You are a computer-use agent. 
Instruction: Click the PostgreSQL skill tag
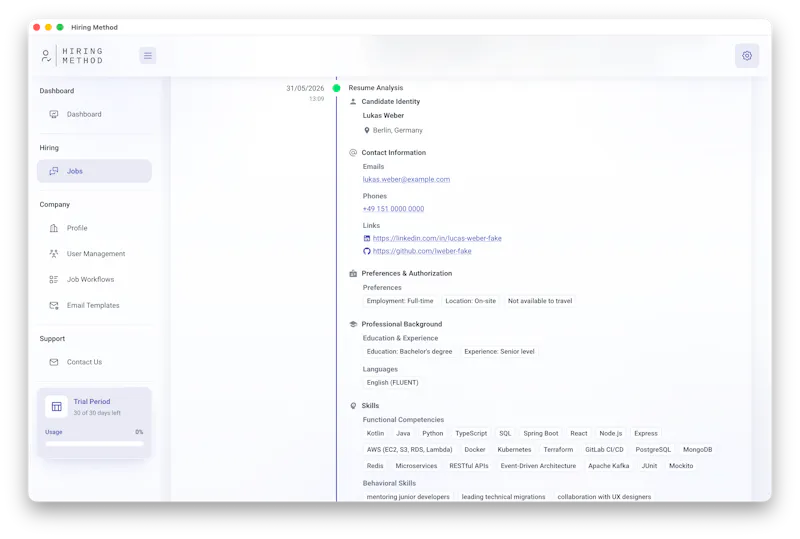point(653,450)
